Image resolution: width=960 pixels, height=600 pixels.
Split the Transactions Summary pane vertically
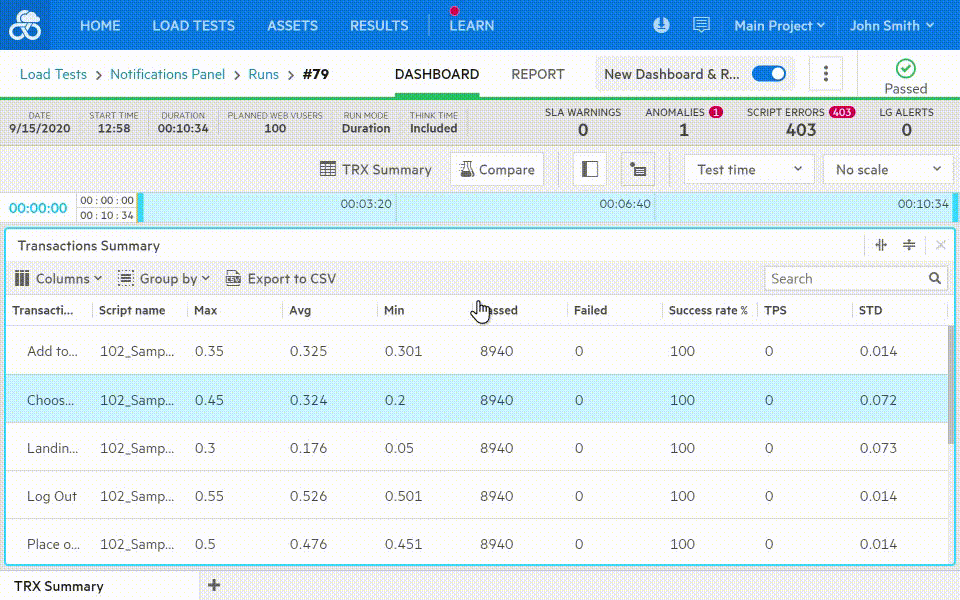881,245
